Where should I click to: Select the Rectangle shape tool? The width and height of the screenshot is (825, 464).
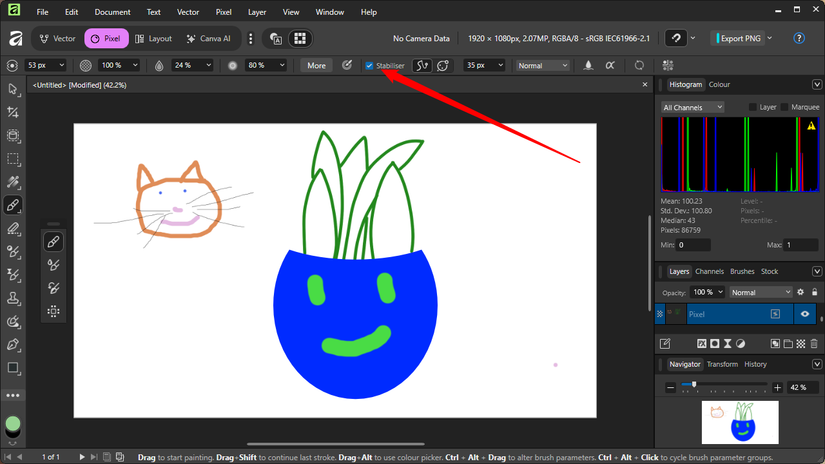13,368
